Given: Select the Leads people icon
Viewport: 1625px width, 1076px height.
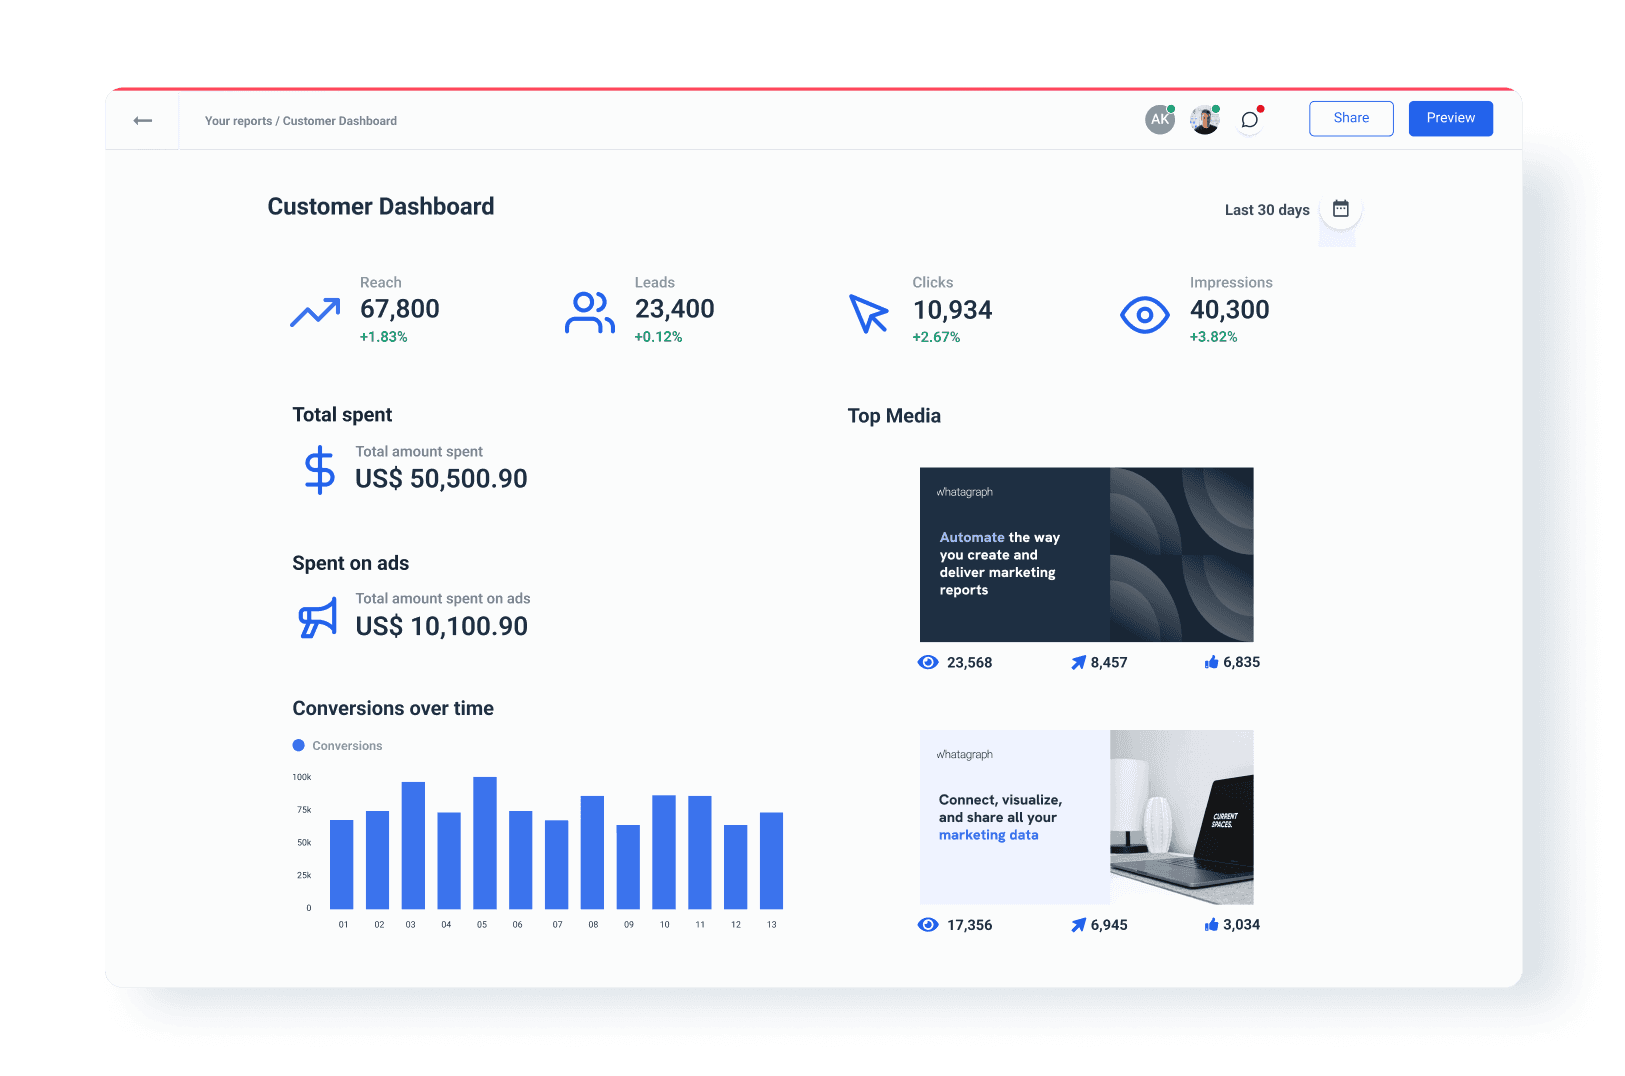Looking at the screenshot, I should point(590,312).
